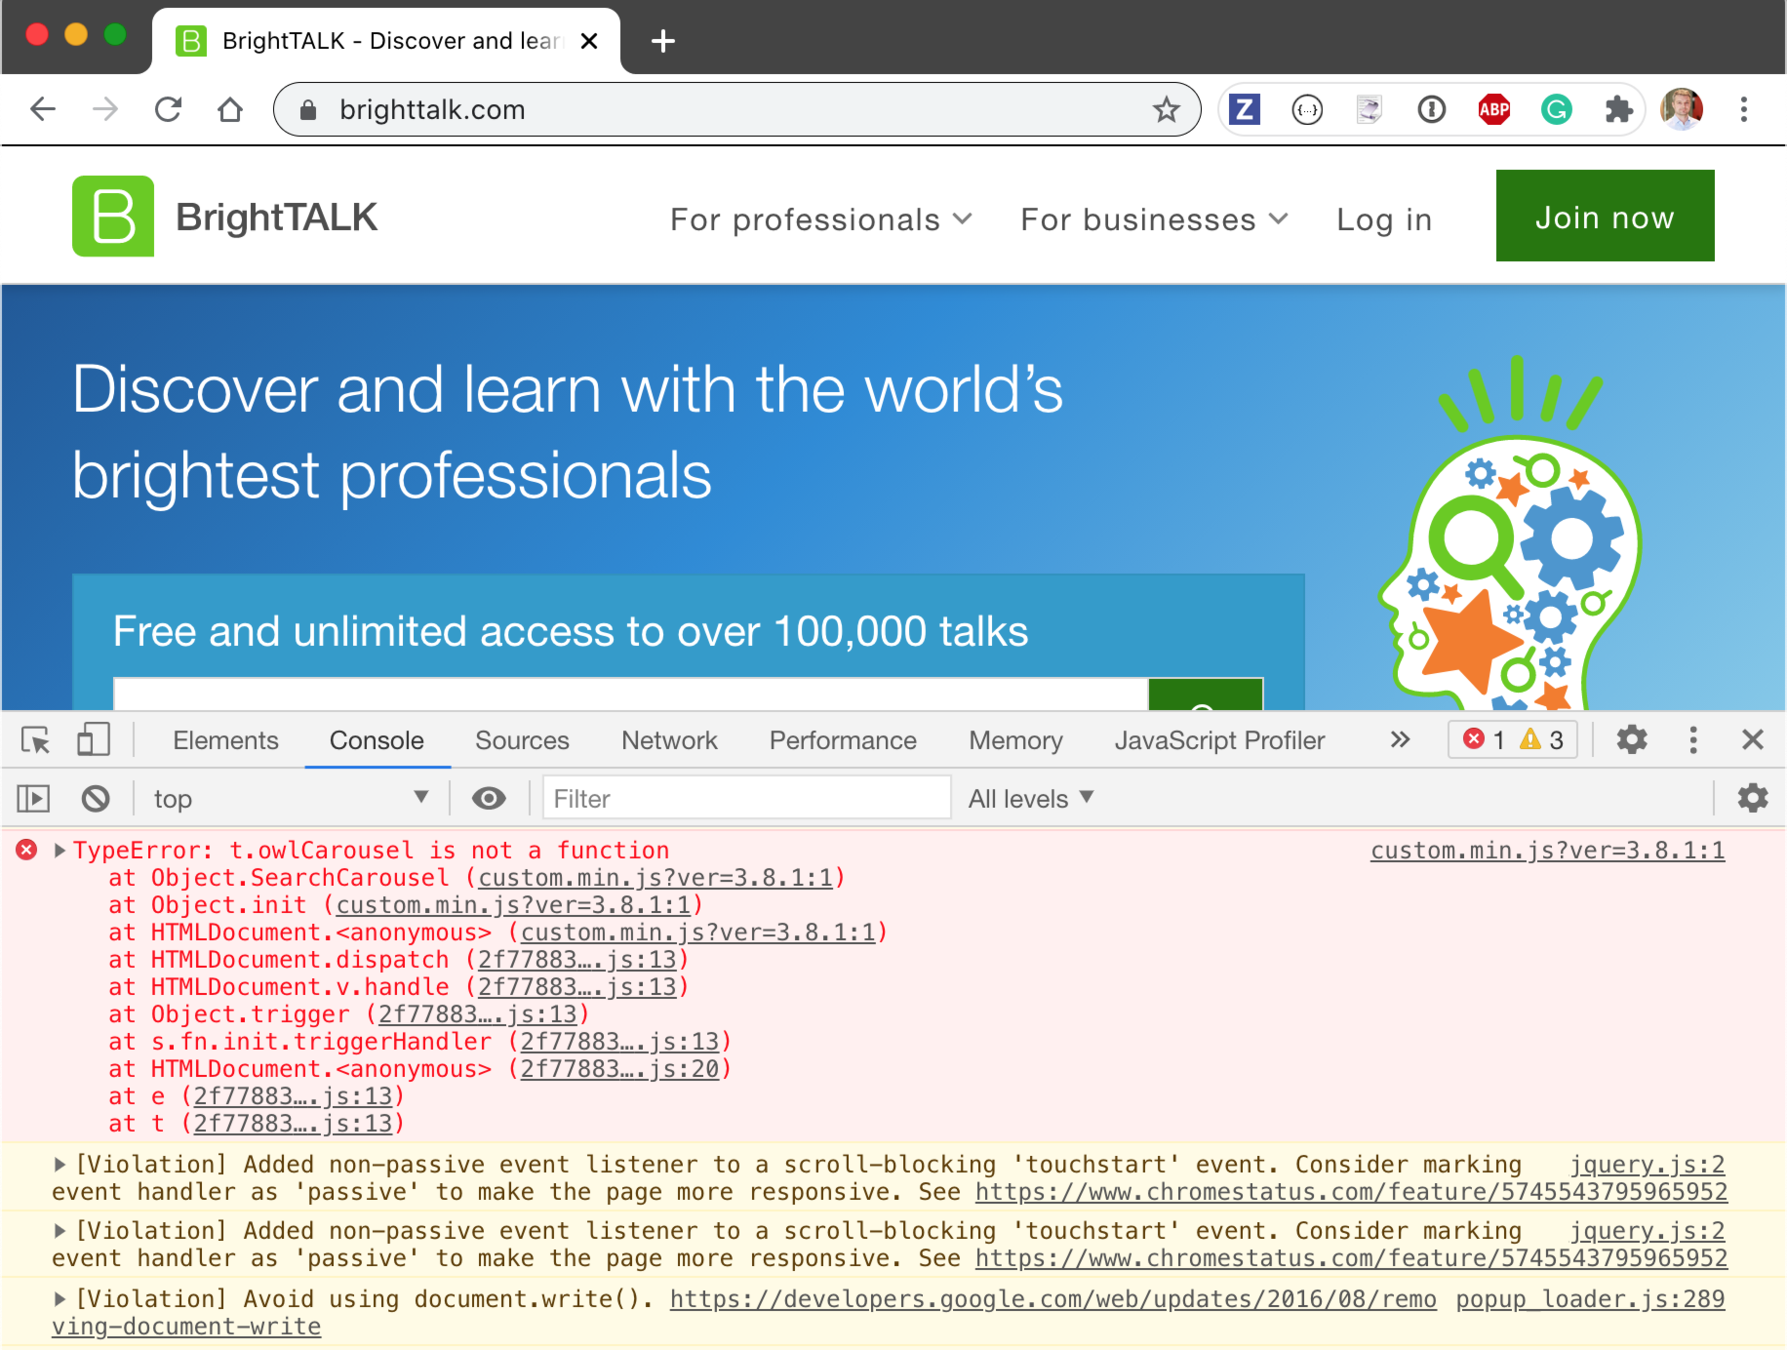Image resolution: width=1787 pixels, height=1350 pixels.
Task: Create a live expression with eye icon
Action: (488, 798)
